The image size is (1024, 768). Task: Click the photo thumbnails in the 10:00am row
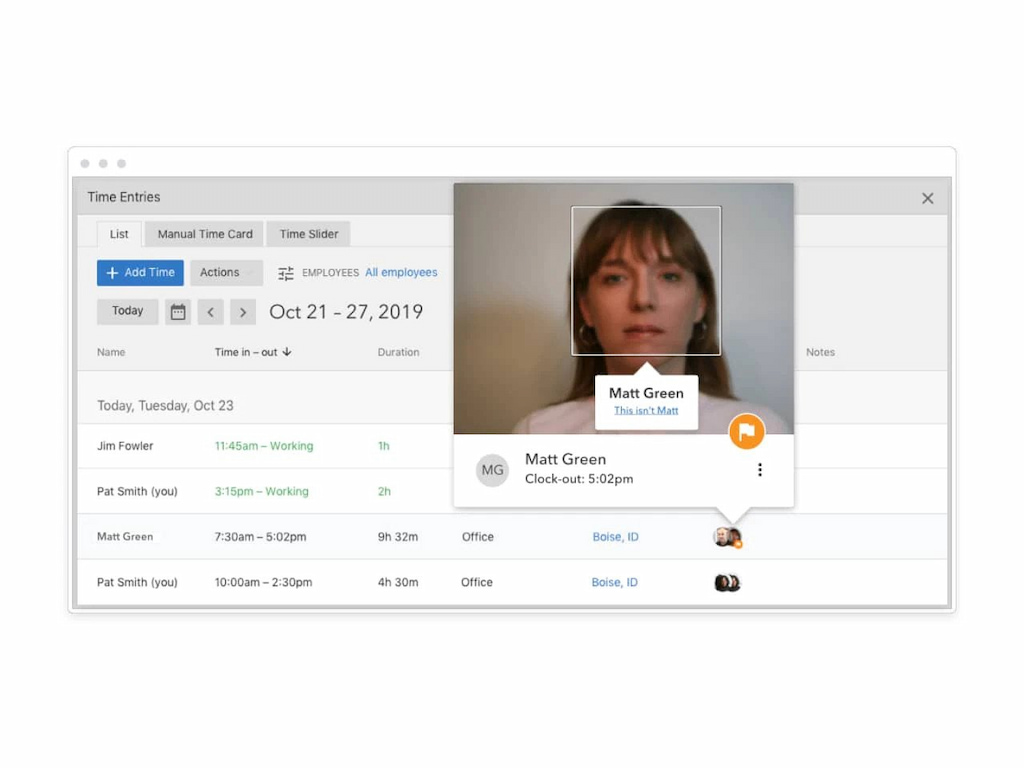pyautogui.click(x=727, y=583)
